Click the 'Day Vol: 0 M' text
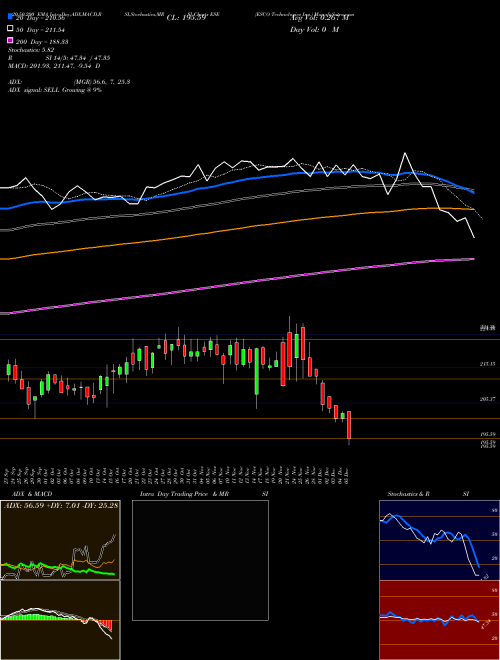 [x=314, y=29]
